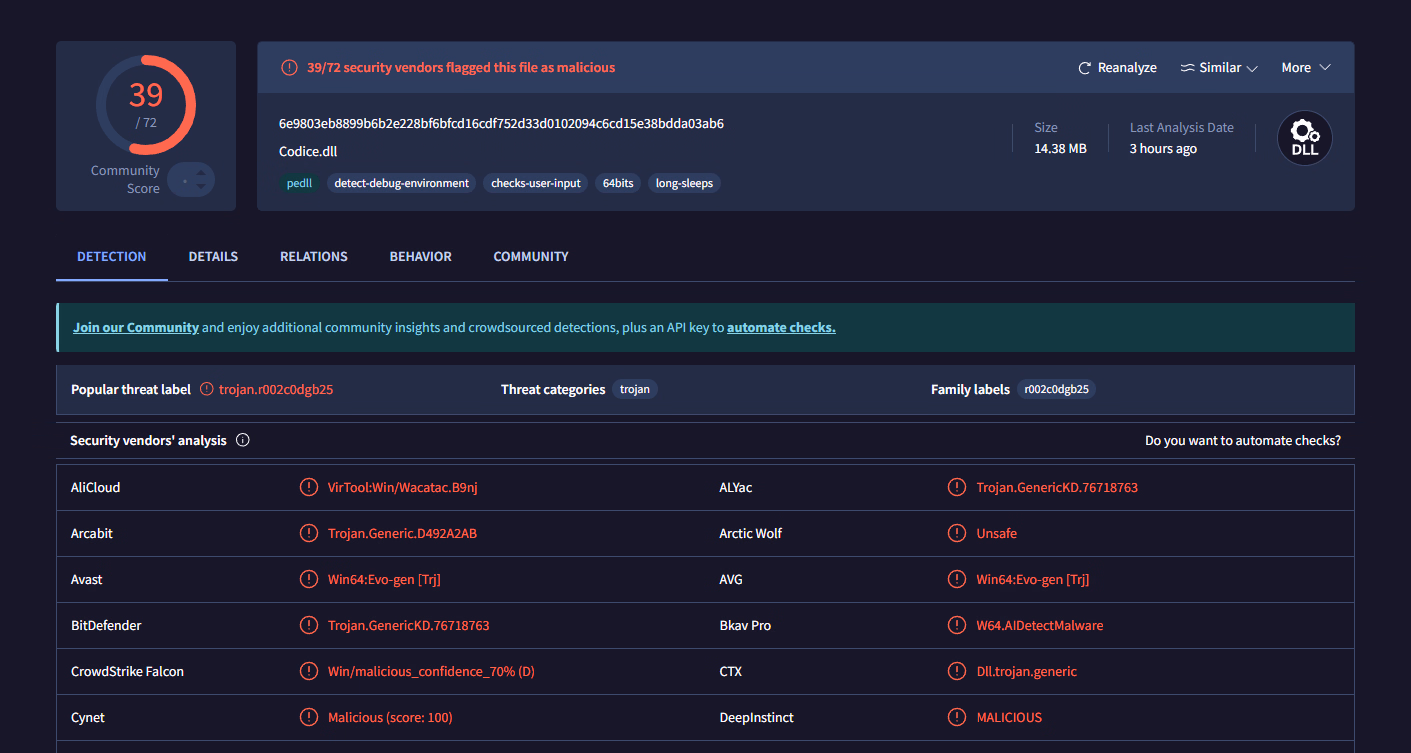The image size is (1411, 753).
Task: Click the long-sleeps tag
Action: (x=684, y=184)
